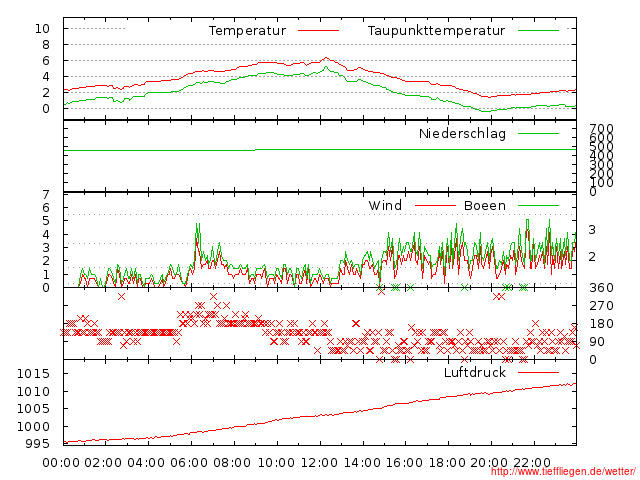
Task: Click the 995 pressure axis label
Action: point(37,444)
